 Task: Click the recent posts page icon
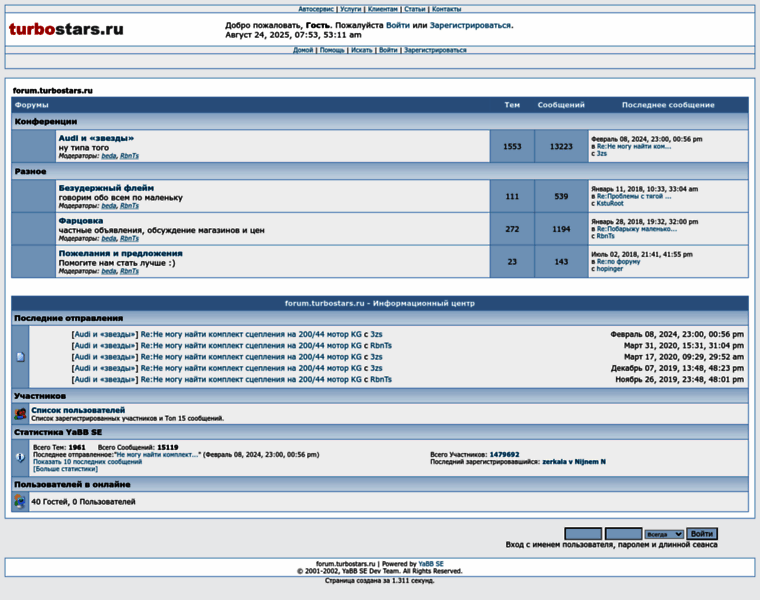[20, 357]
